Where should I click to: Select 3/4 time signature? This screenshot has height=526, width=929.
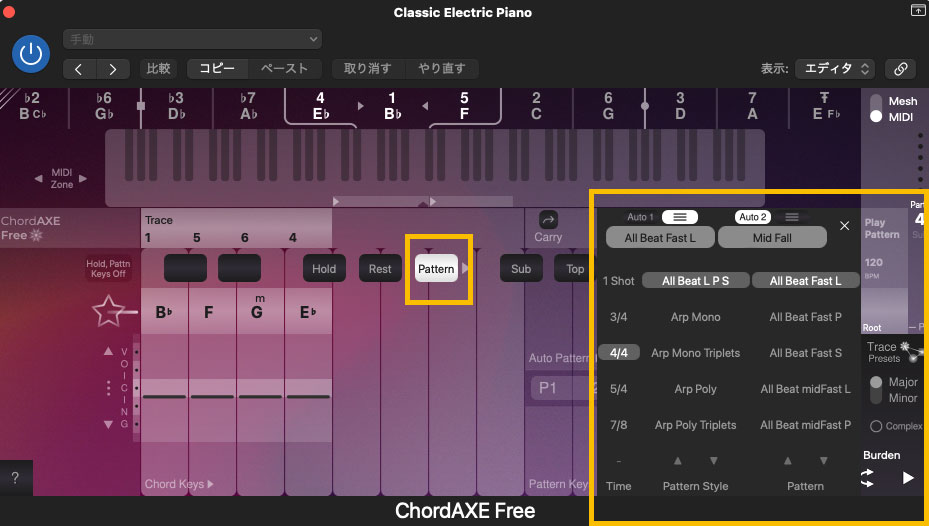619,317
